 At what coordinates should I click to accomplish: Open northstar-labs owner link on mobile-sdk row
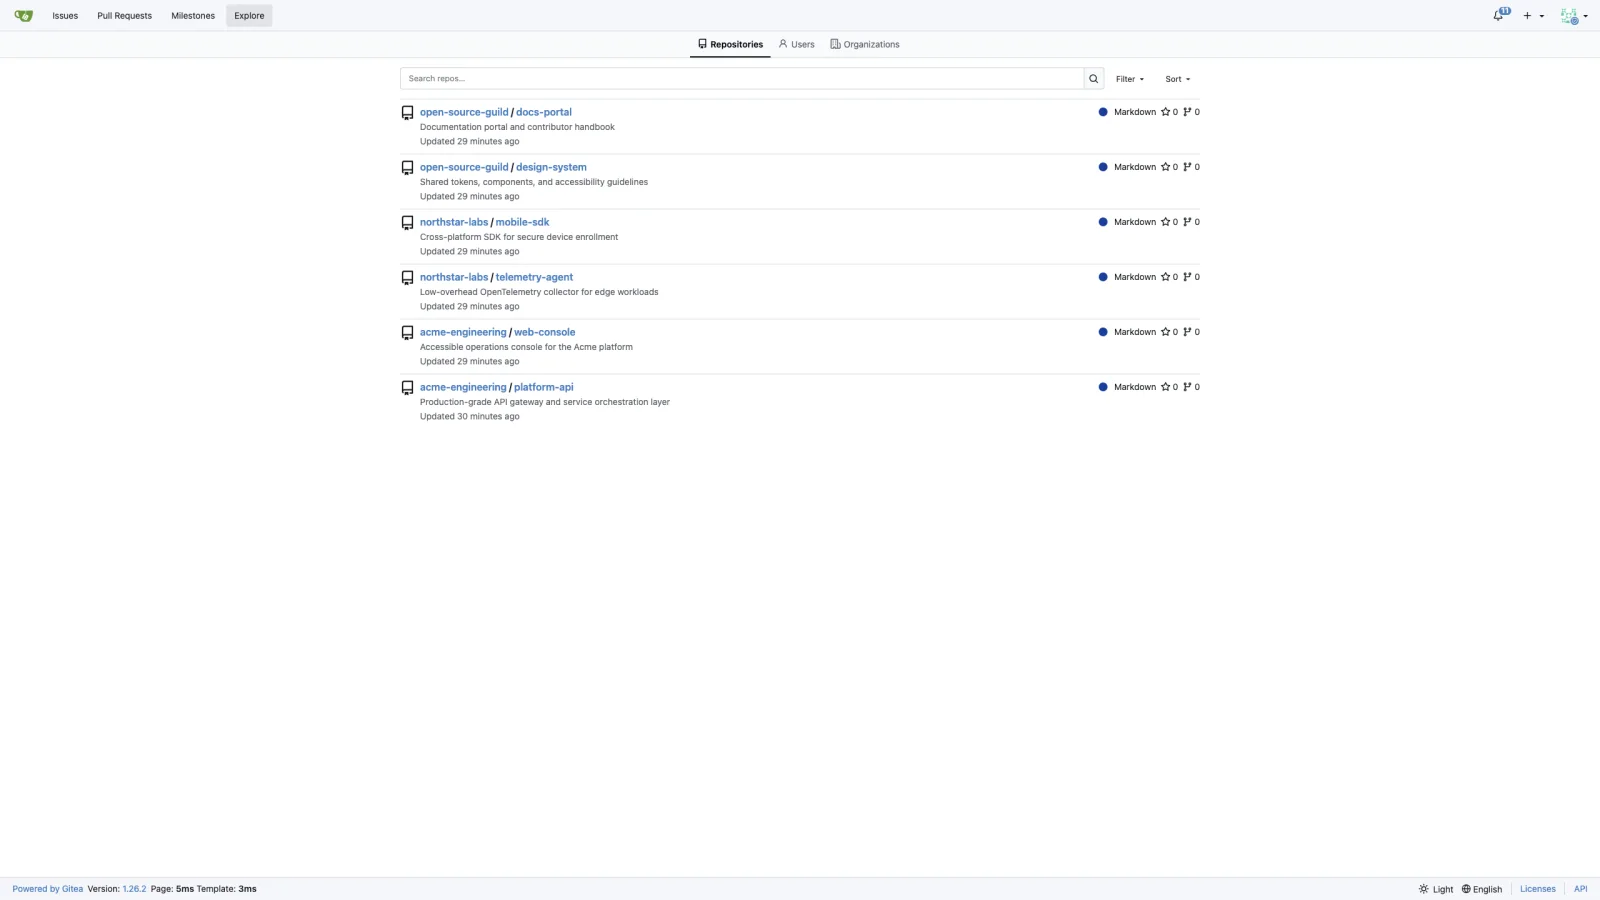454,222
